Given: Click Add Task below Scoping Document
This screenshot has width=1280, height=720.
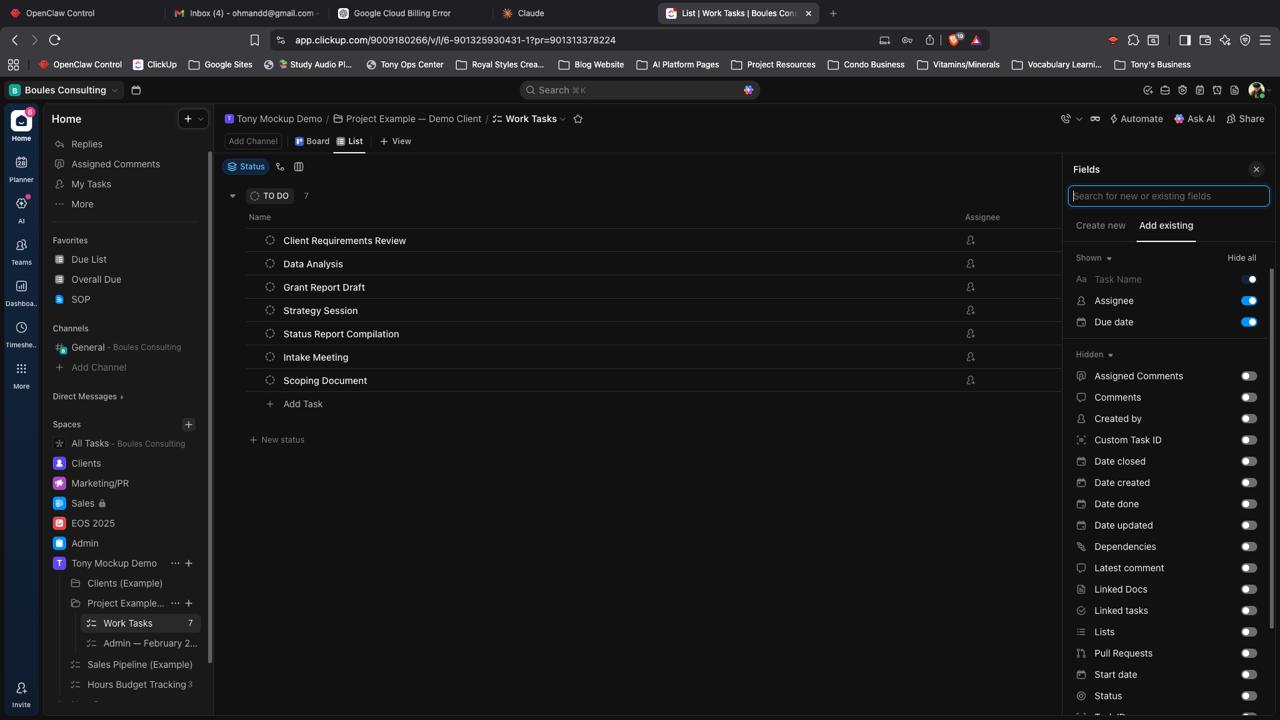Looking at the screenshot, I should [302, 404].
